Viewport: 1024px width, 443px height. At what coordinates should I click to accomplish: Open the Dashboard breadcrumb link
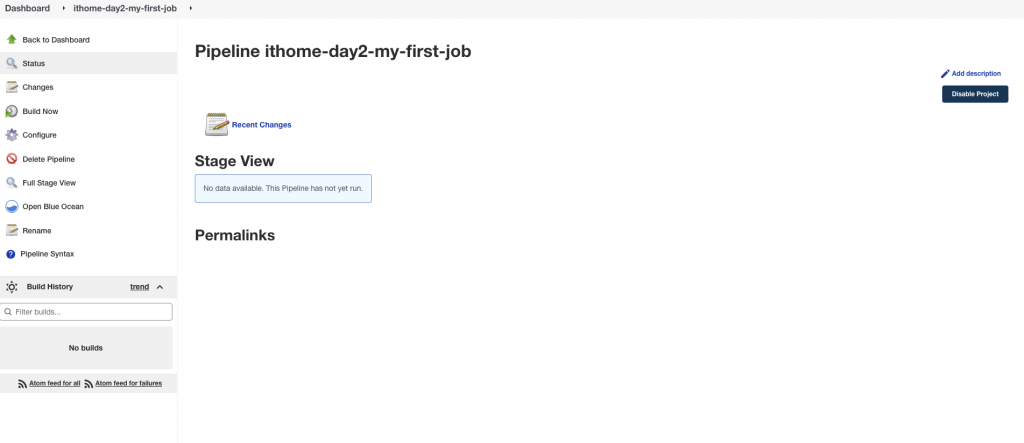pyautogui.click(x=27, y=8)
